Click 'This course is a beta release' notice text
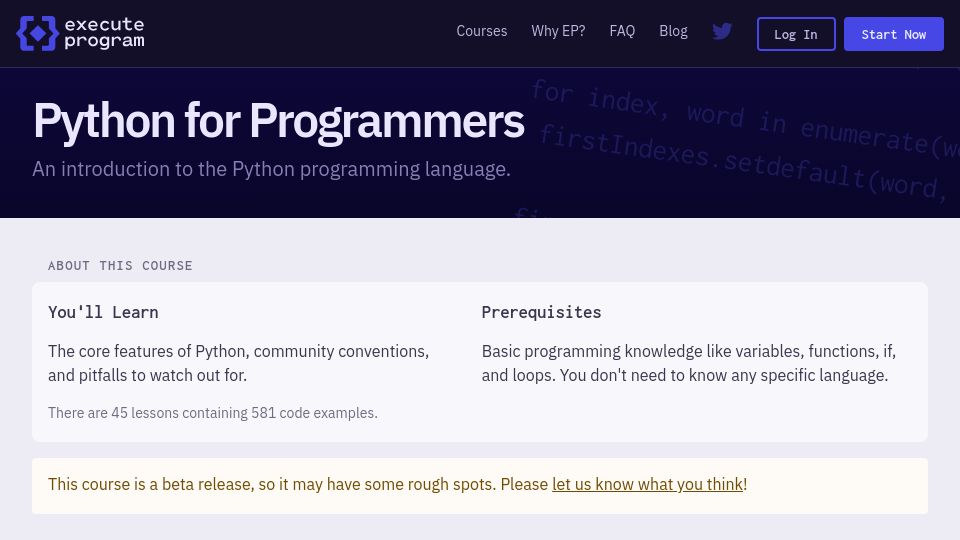The width and height of the screenshot is (960, 540). click(x=397, y=484)
